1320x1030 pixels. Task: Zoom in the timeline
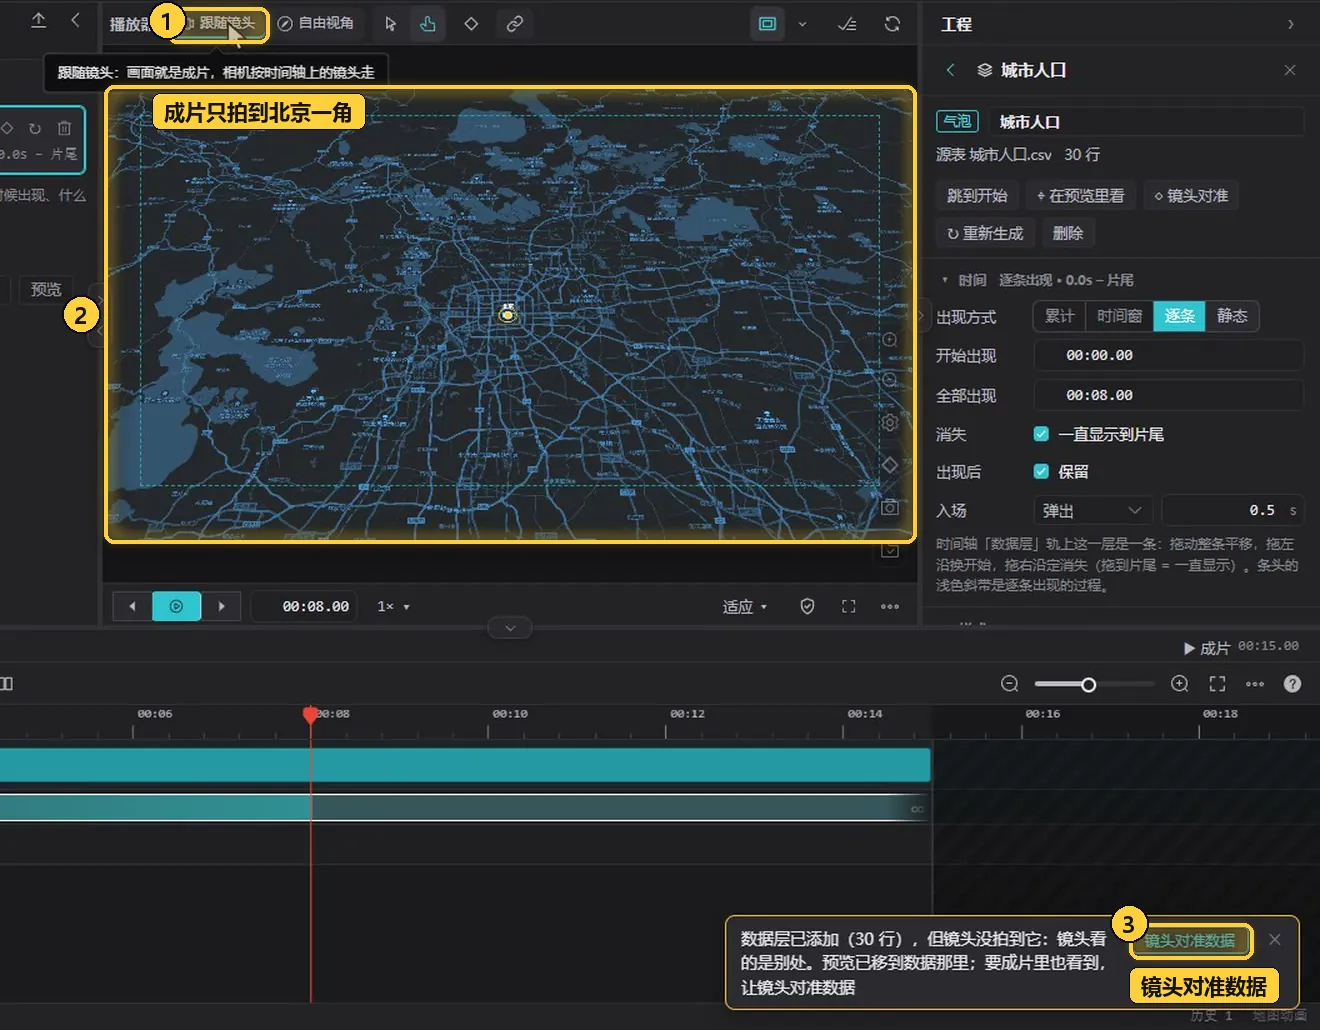click(1180, 684)
